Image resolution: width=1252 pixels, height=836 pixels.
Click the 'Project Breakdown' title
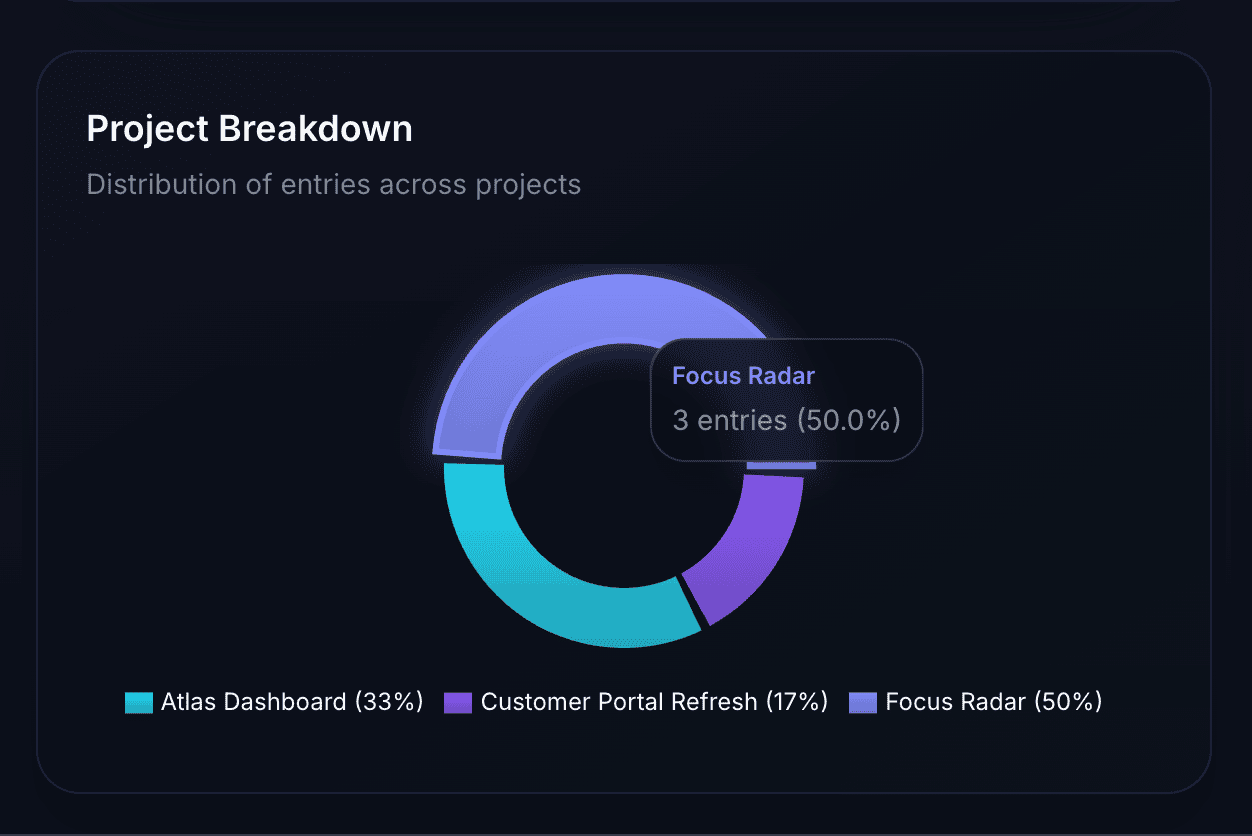[249, 128]
